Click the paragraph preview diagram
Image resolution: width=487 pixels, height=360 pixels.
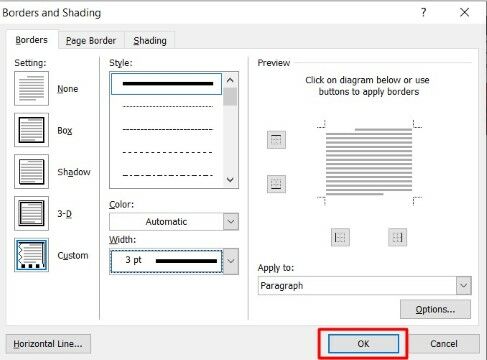click(x=369, y=162)
